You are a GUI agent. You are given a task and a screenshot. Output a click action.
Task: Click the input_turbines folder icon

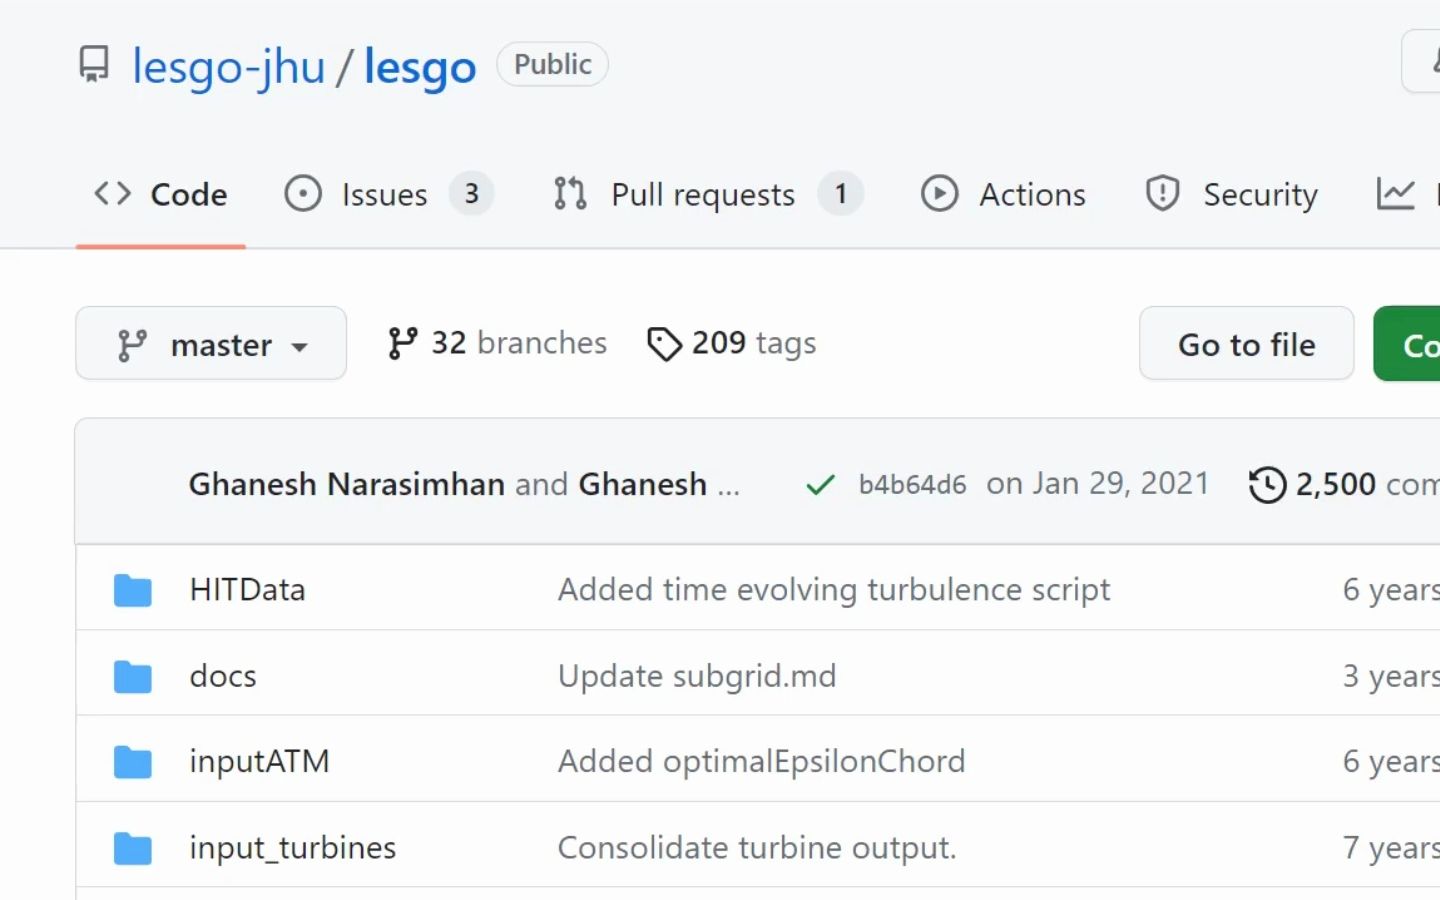(133, 848)
